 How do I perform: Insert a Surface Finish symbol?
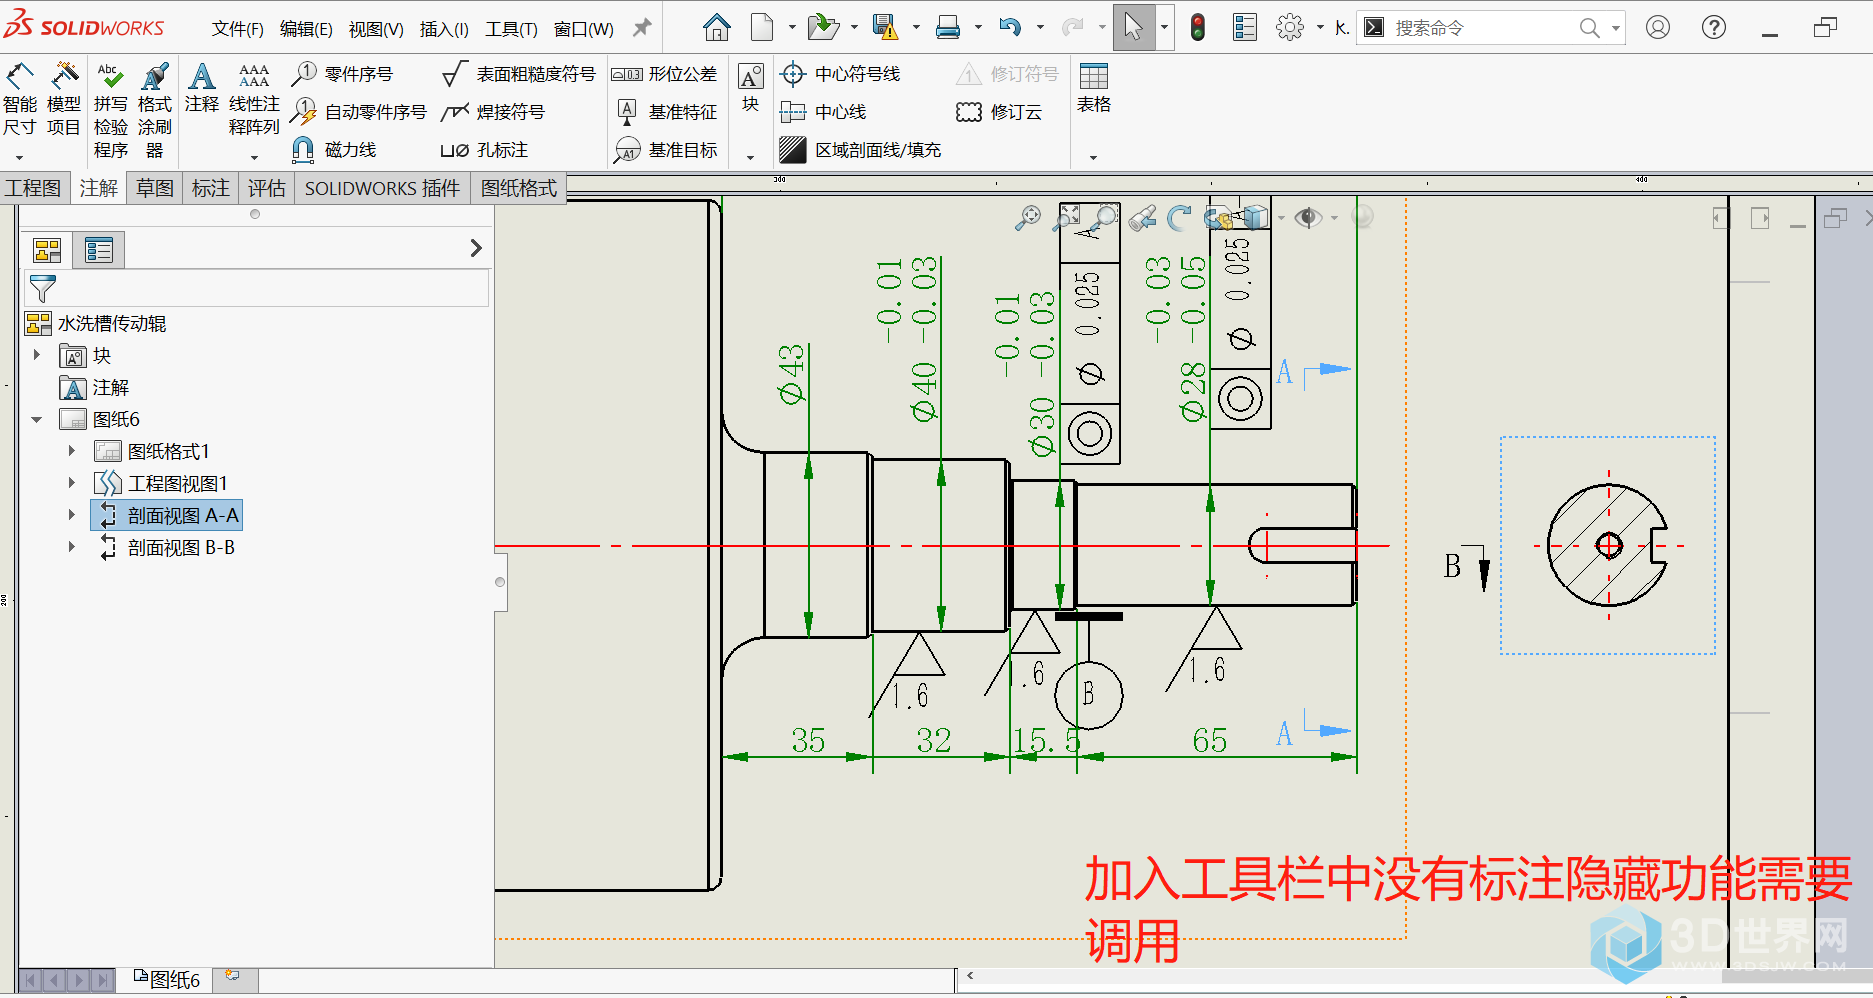tap(518, 74)
